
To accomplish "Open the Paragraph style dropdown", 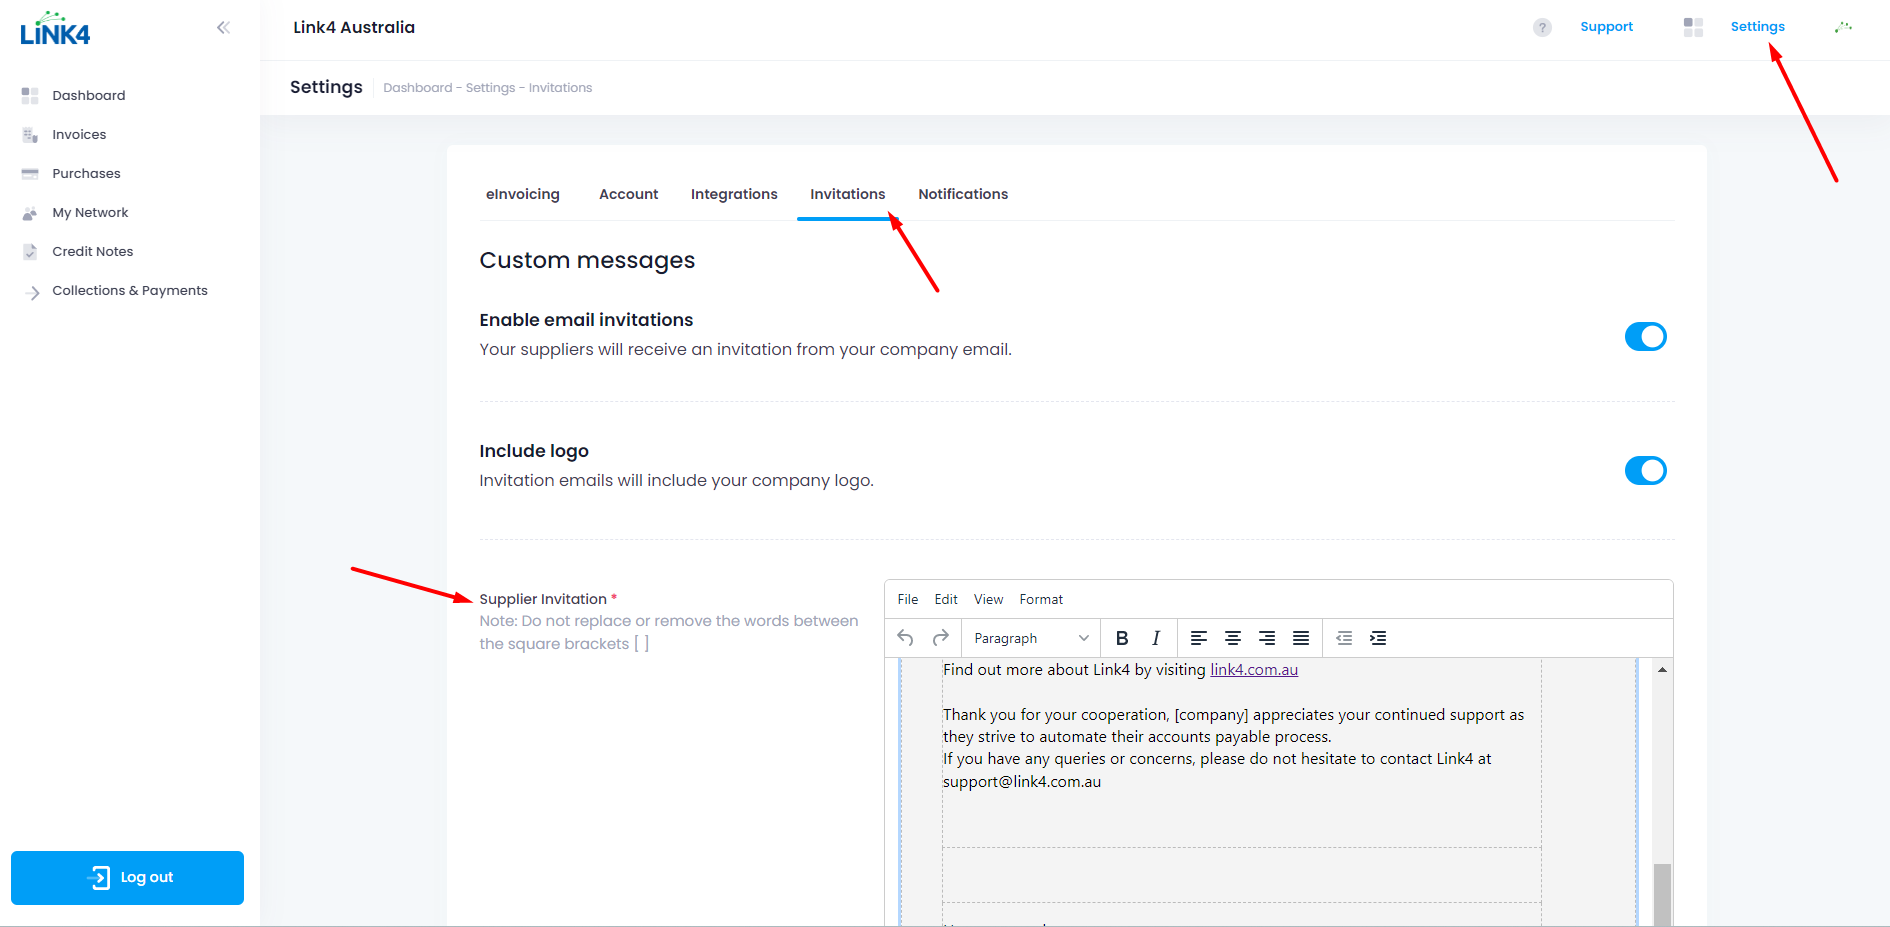I will click(x=1031, y=638).
